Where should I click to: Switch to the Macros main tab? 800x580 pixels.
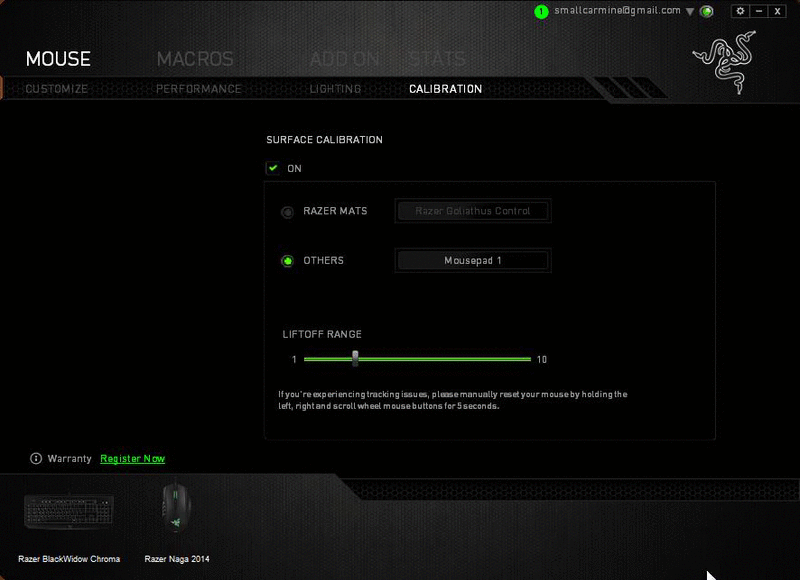tap(195, 59)
